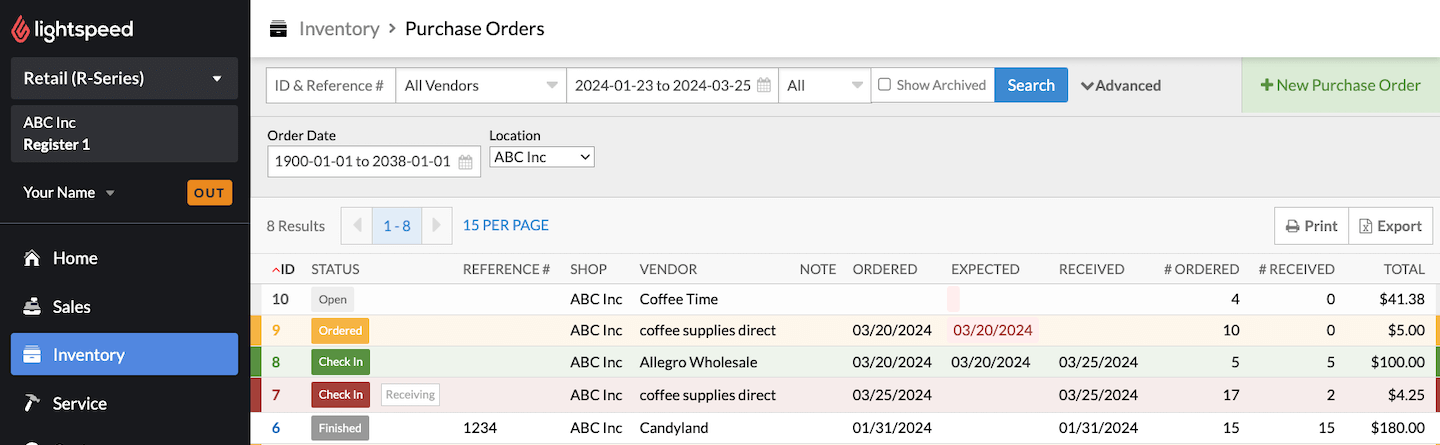Toggle the OUT clock status badge

point(209,193)
